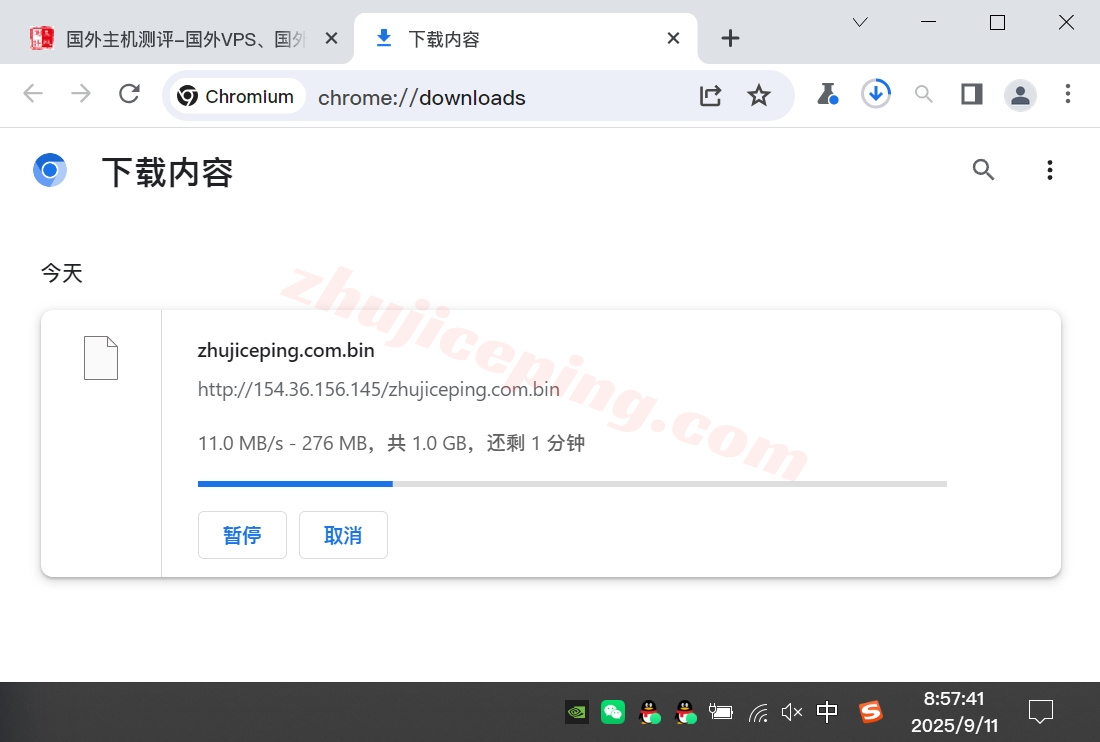Share this page from address bar
Screen dimensions: 1100x742
(711, 95)
